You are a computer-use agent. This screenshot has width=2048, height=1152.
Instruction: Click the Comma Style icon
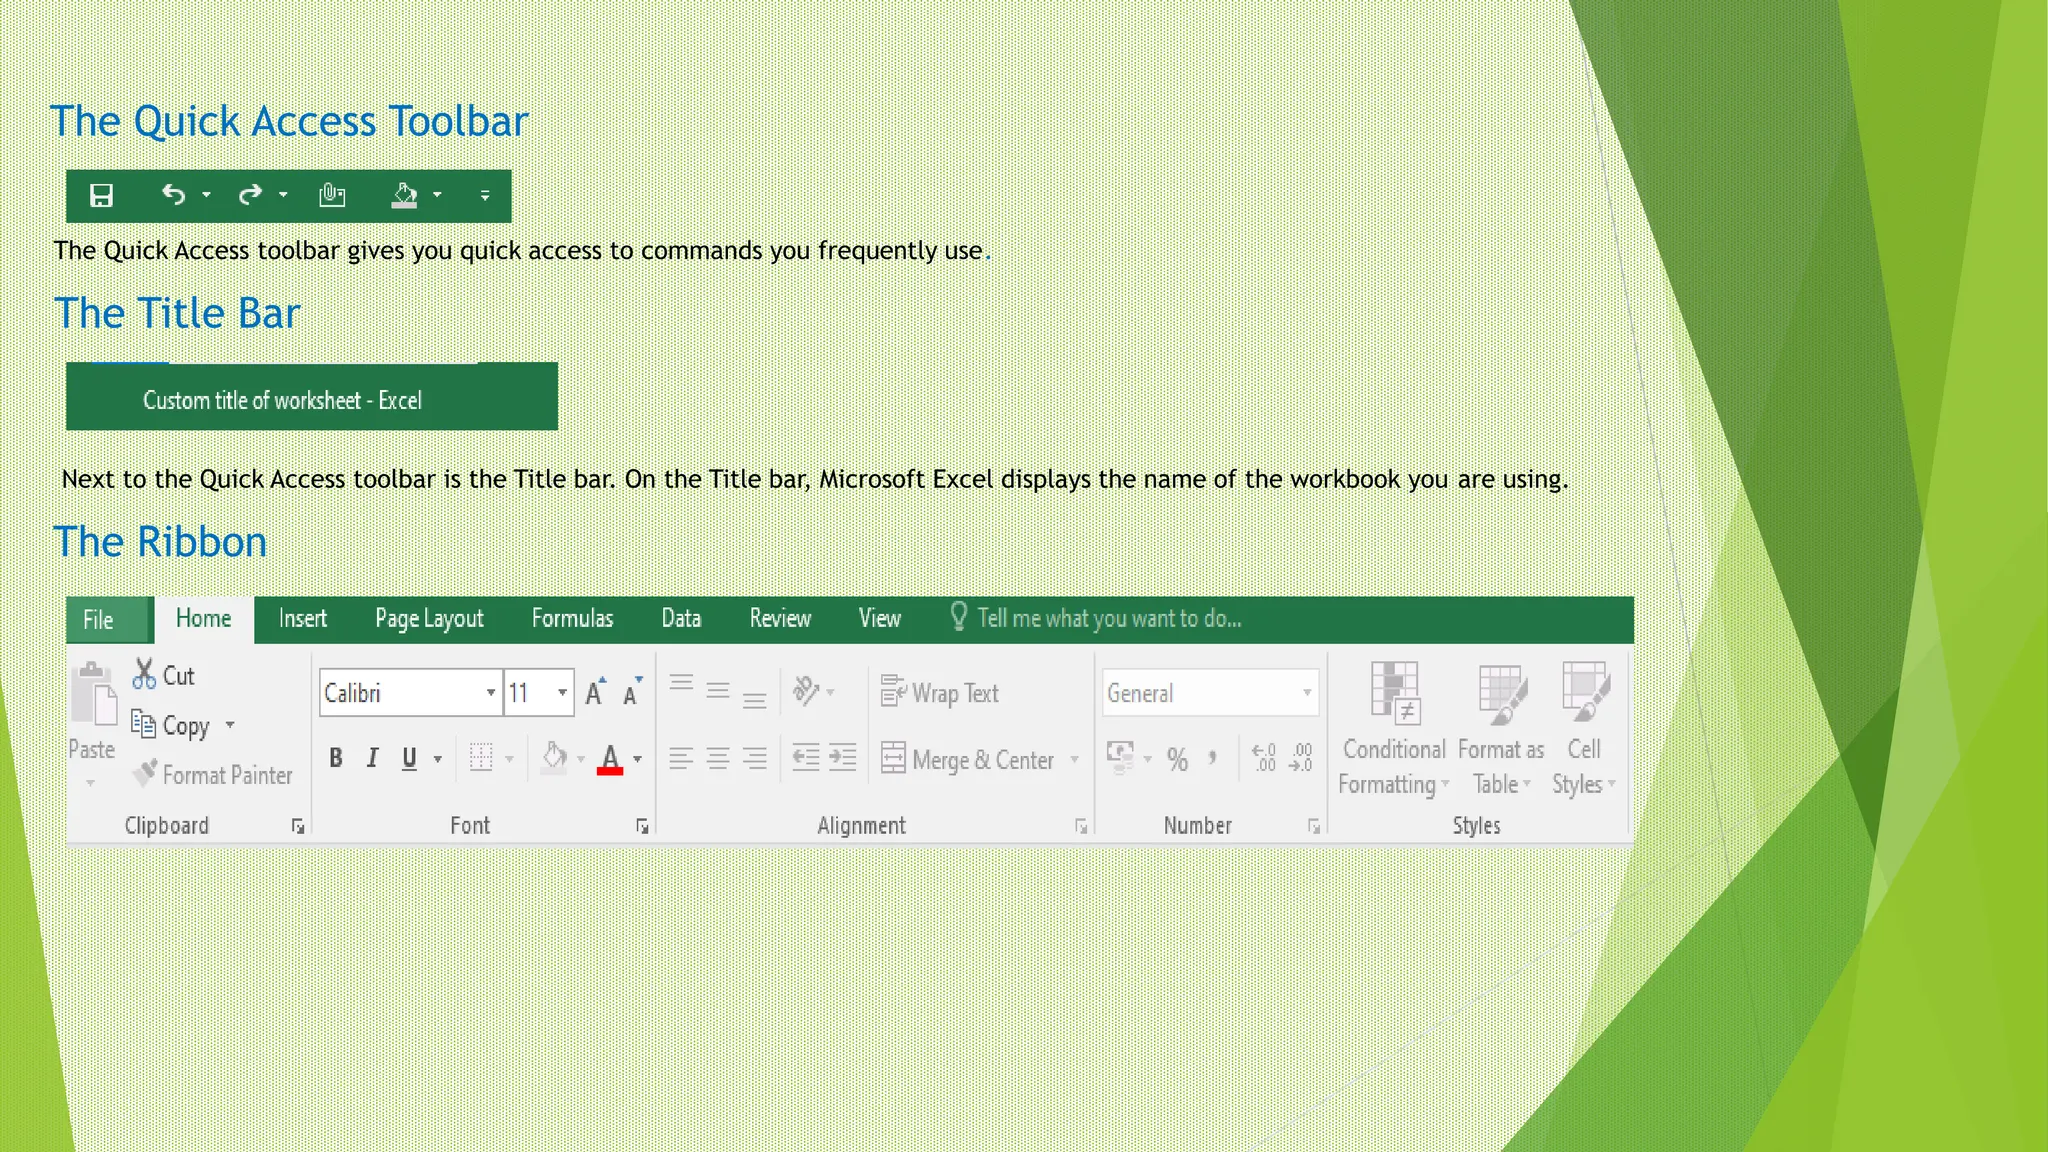pos(1212,757)
